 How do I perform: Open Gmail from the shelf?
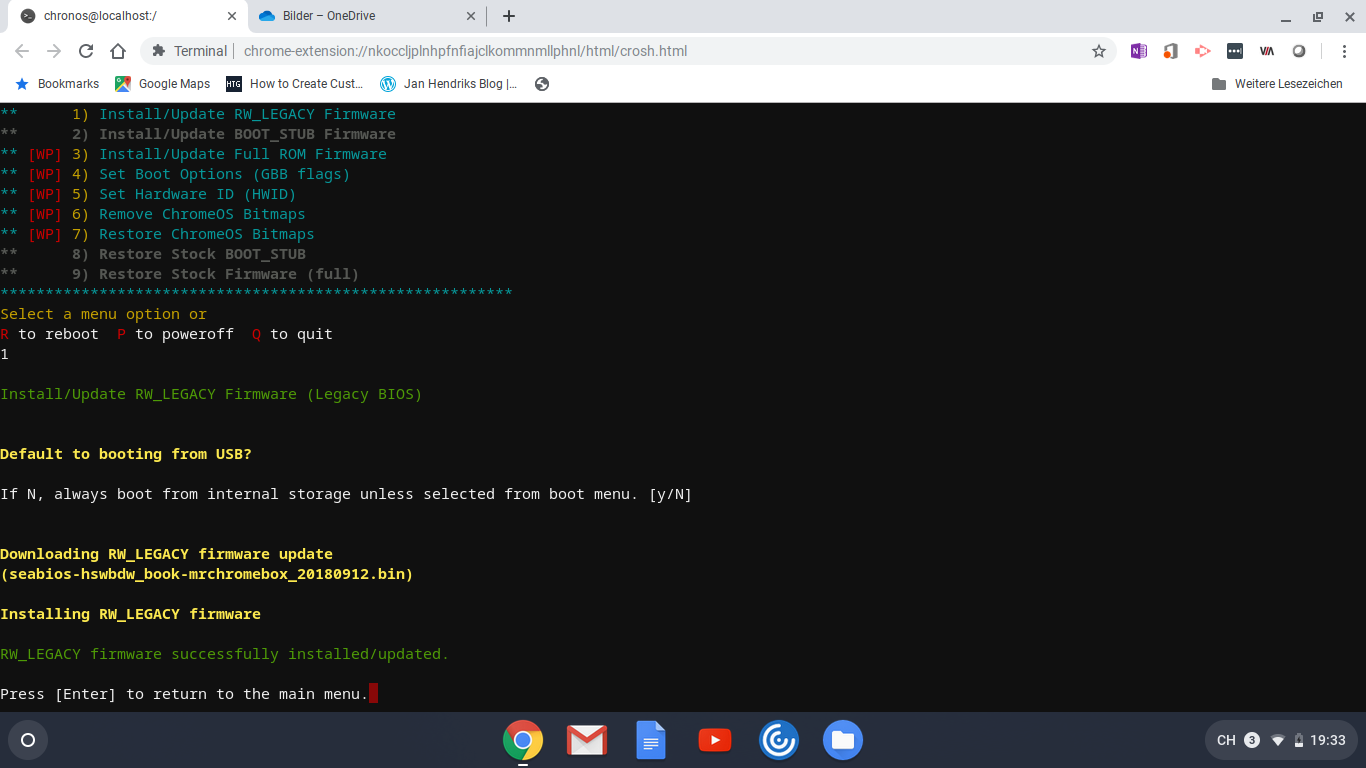point(587,740)
